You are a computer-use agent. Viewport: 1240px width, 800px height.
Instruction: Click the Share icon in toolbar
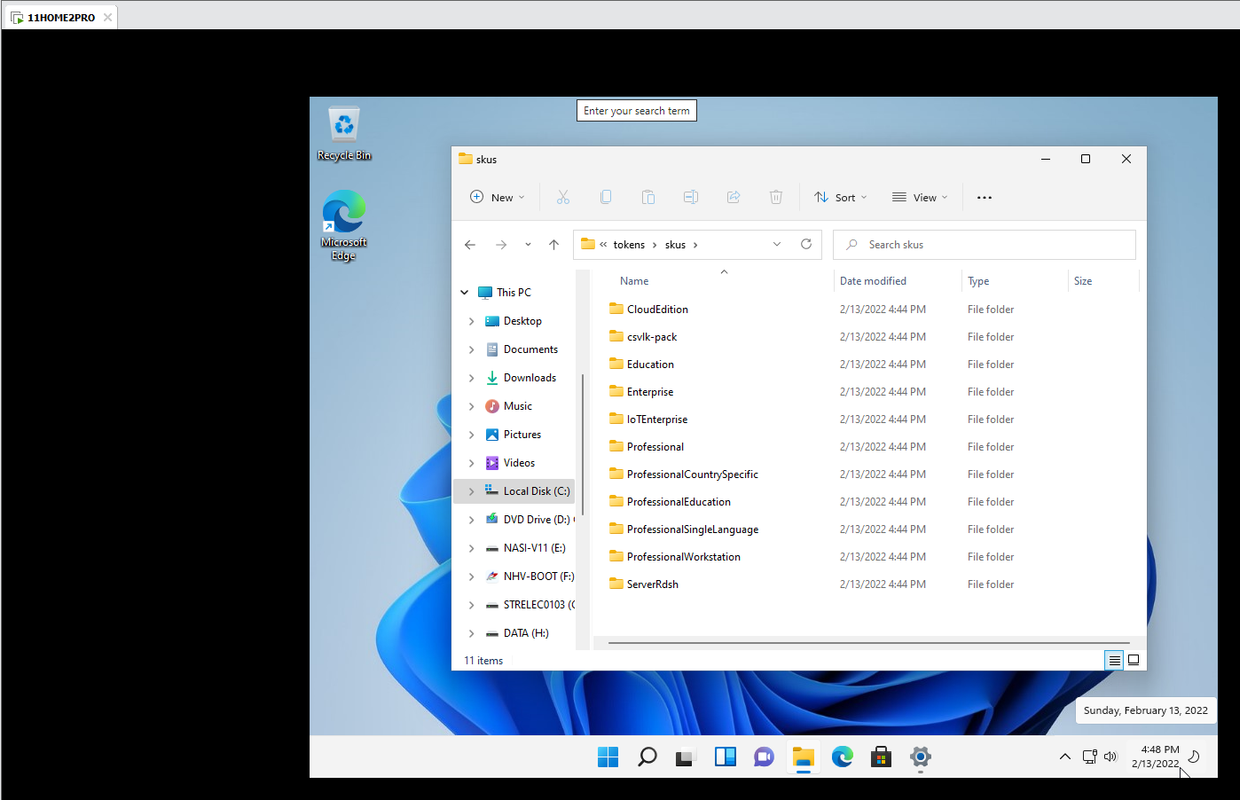tap(733, 197)
